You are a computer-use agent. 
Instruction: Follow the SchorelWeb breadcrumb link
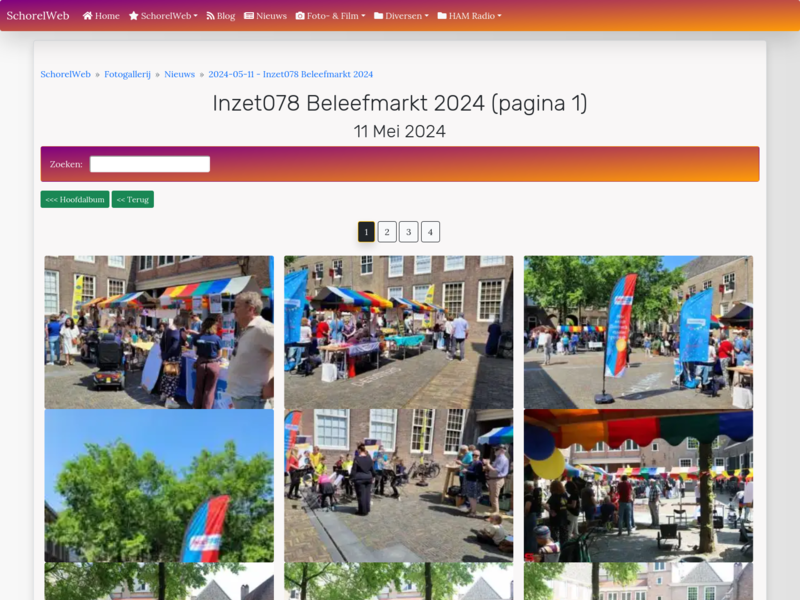(65, 74)
